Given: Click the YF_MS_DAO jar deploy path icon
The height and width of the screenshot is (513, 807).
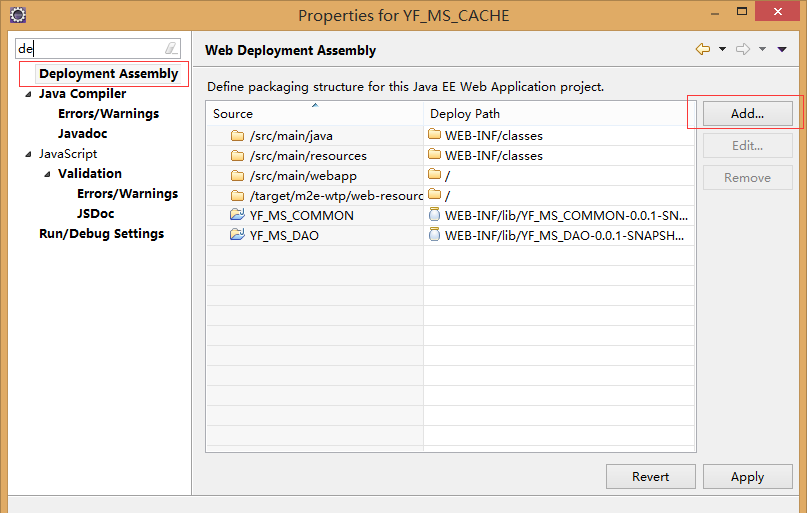Looking at the screenshot, I should click(x=434, y=235).
